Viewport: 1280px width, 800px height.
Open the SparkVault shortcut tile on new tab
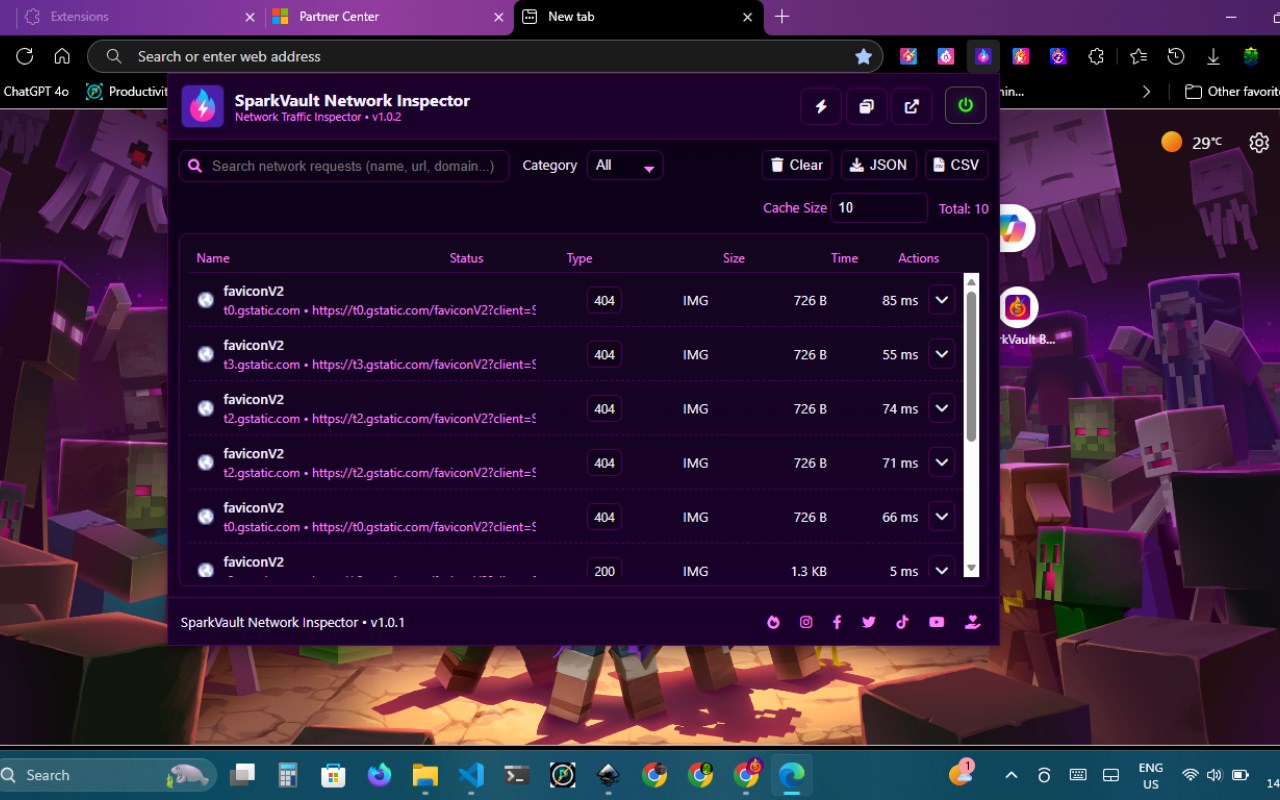(x=1017, y=309)
